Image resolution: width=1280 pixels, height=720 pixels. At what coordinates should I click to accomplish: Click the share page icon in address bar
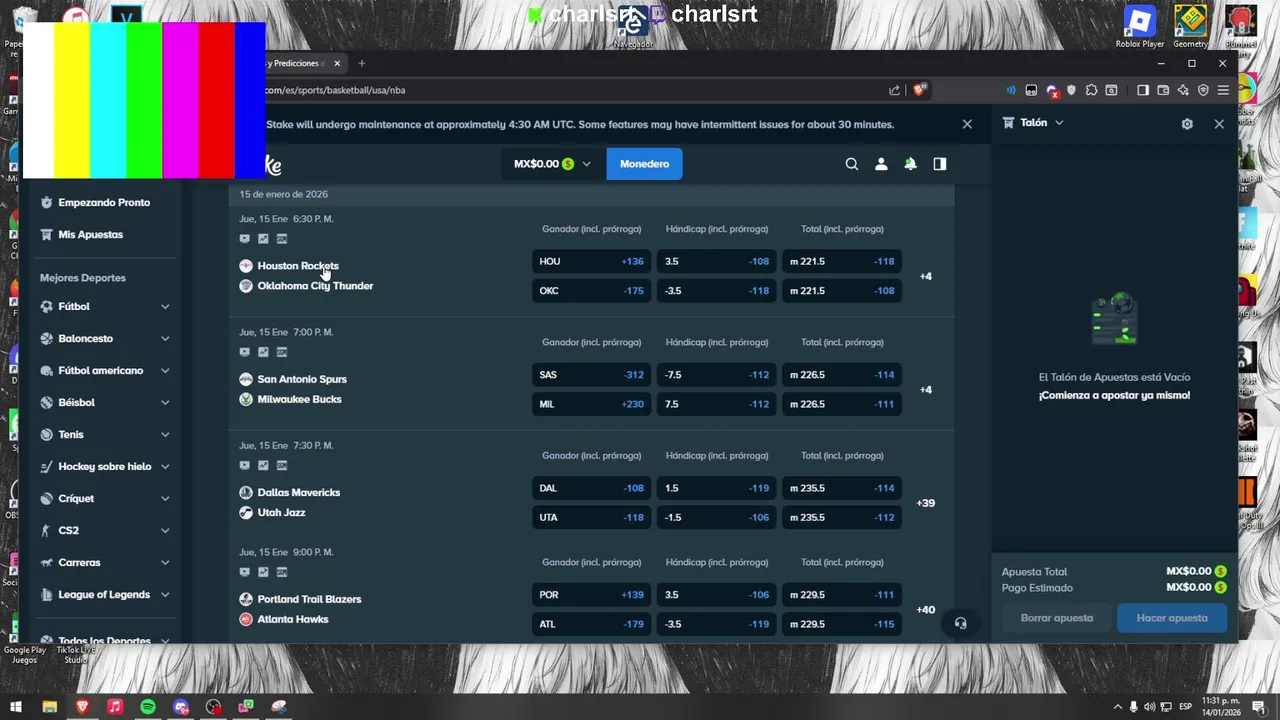point(894,90)
